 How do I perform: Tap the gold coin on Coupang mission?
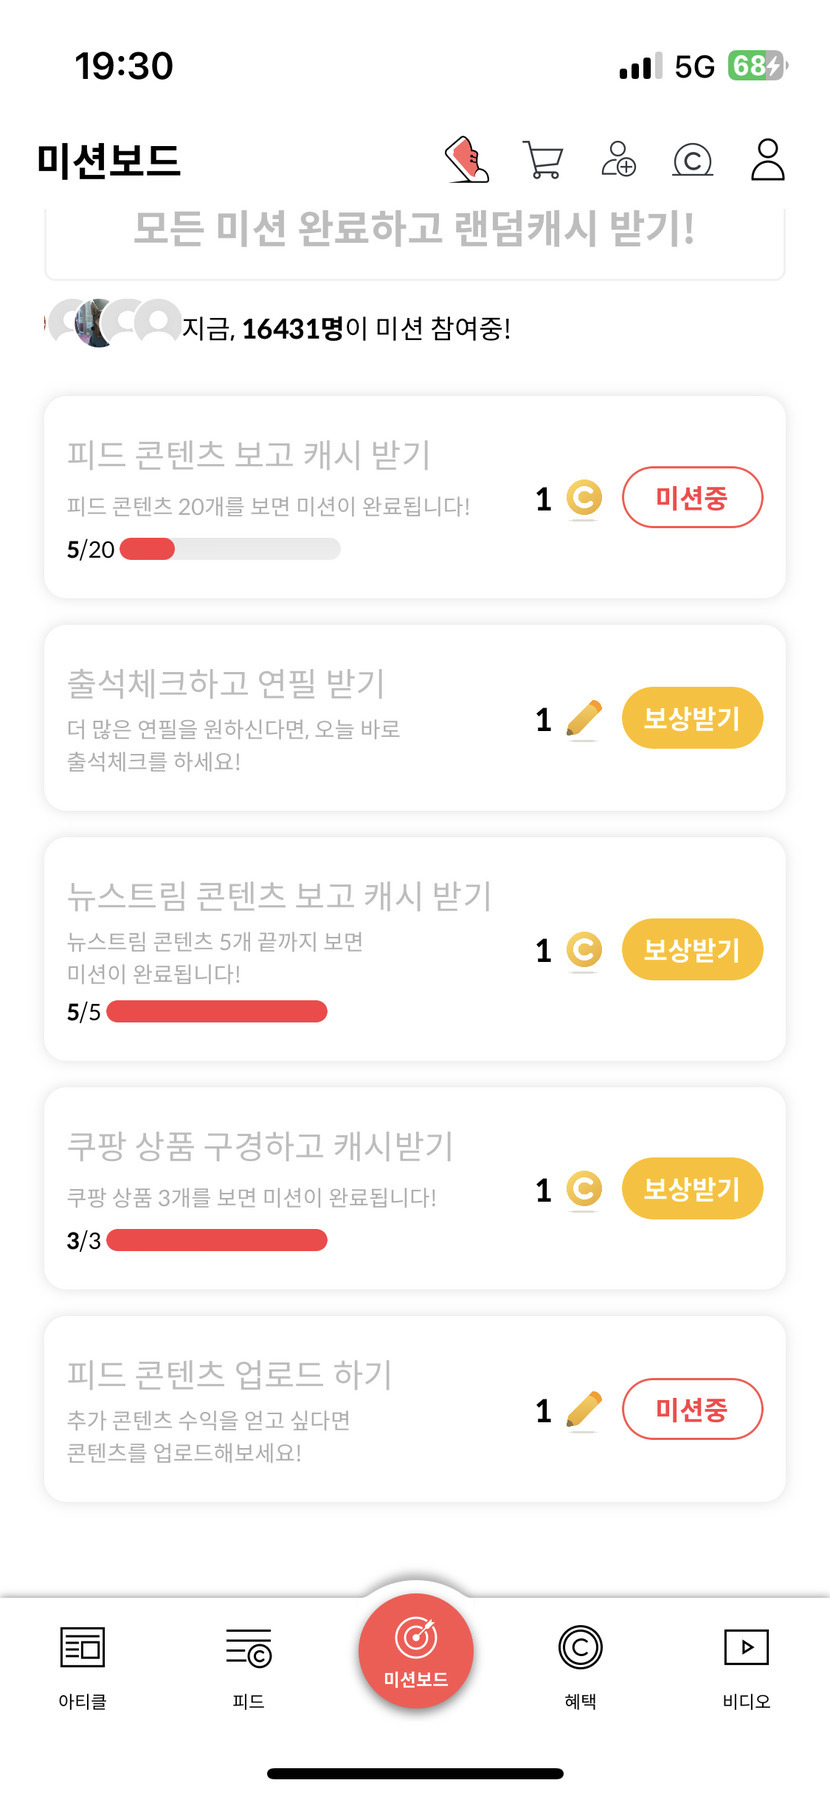coord(584,1189)
